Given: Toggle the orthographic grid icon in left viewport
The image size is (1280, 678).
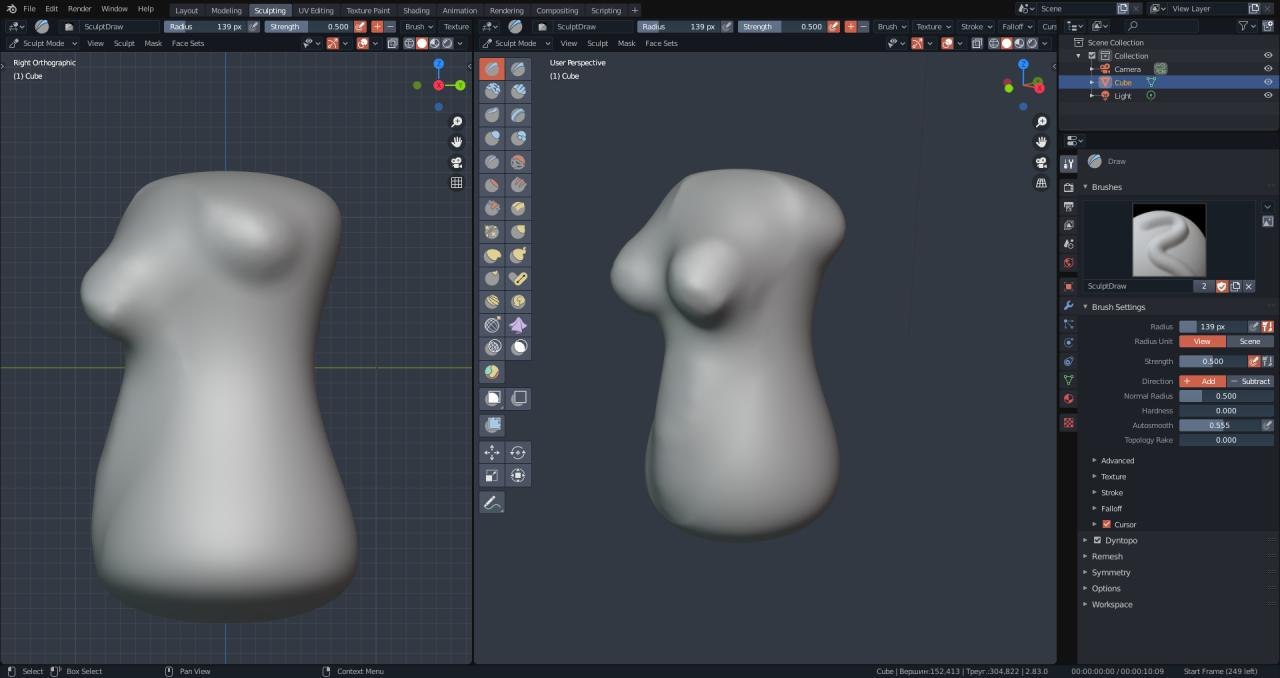Looking at the screenshot, I should pos(456,183).
